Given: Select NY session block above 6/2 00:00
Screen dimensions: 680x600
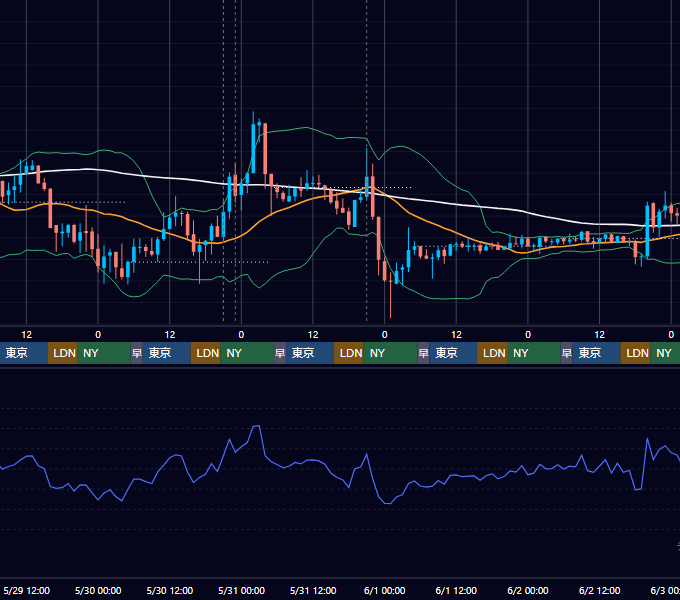Looking at the screenshot, I should click(533, 353).
